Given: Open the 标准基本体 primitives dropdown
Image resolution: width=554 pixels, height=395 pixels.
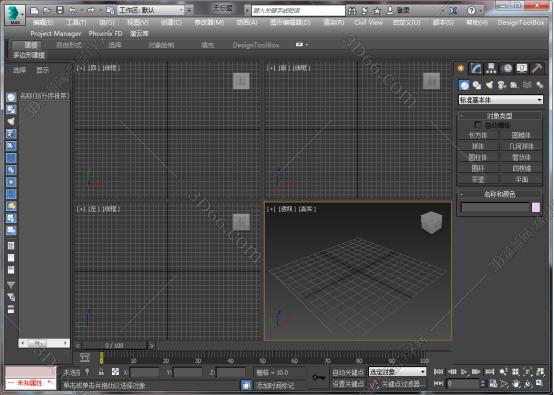Looking at the screenshot, I should coord(500,100).
